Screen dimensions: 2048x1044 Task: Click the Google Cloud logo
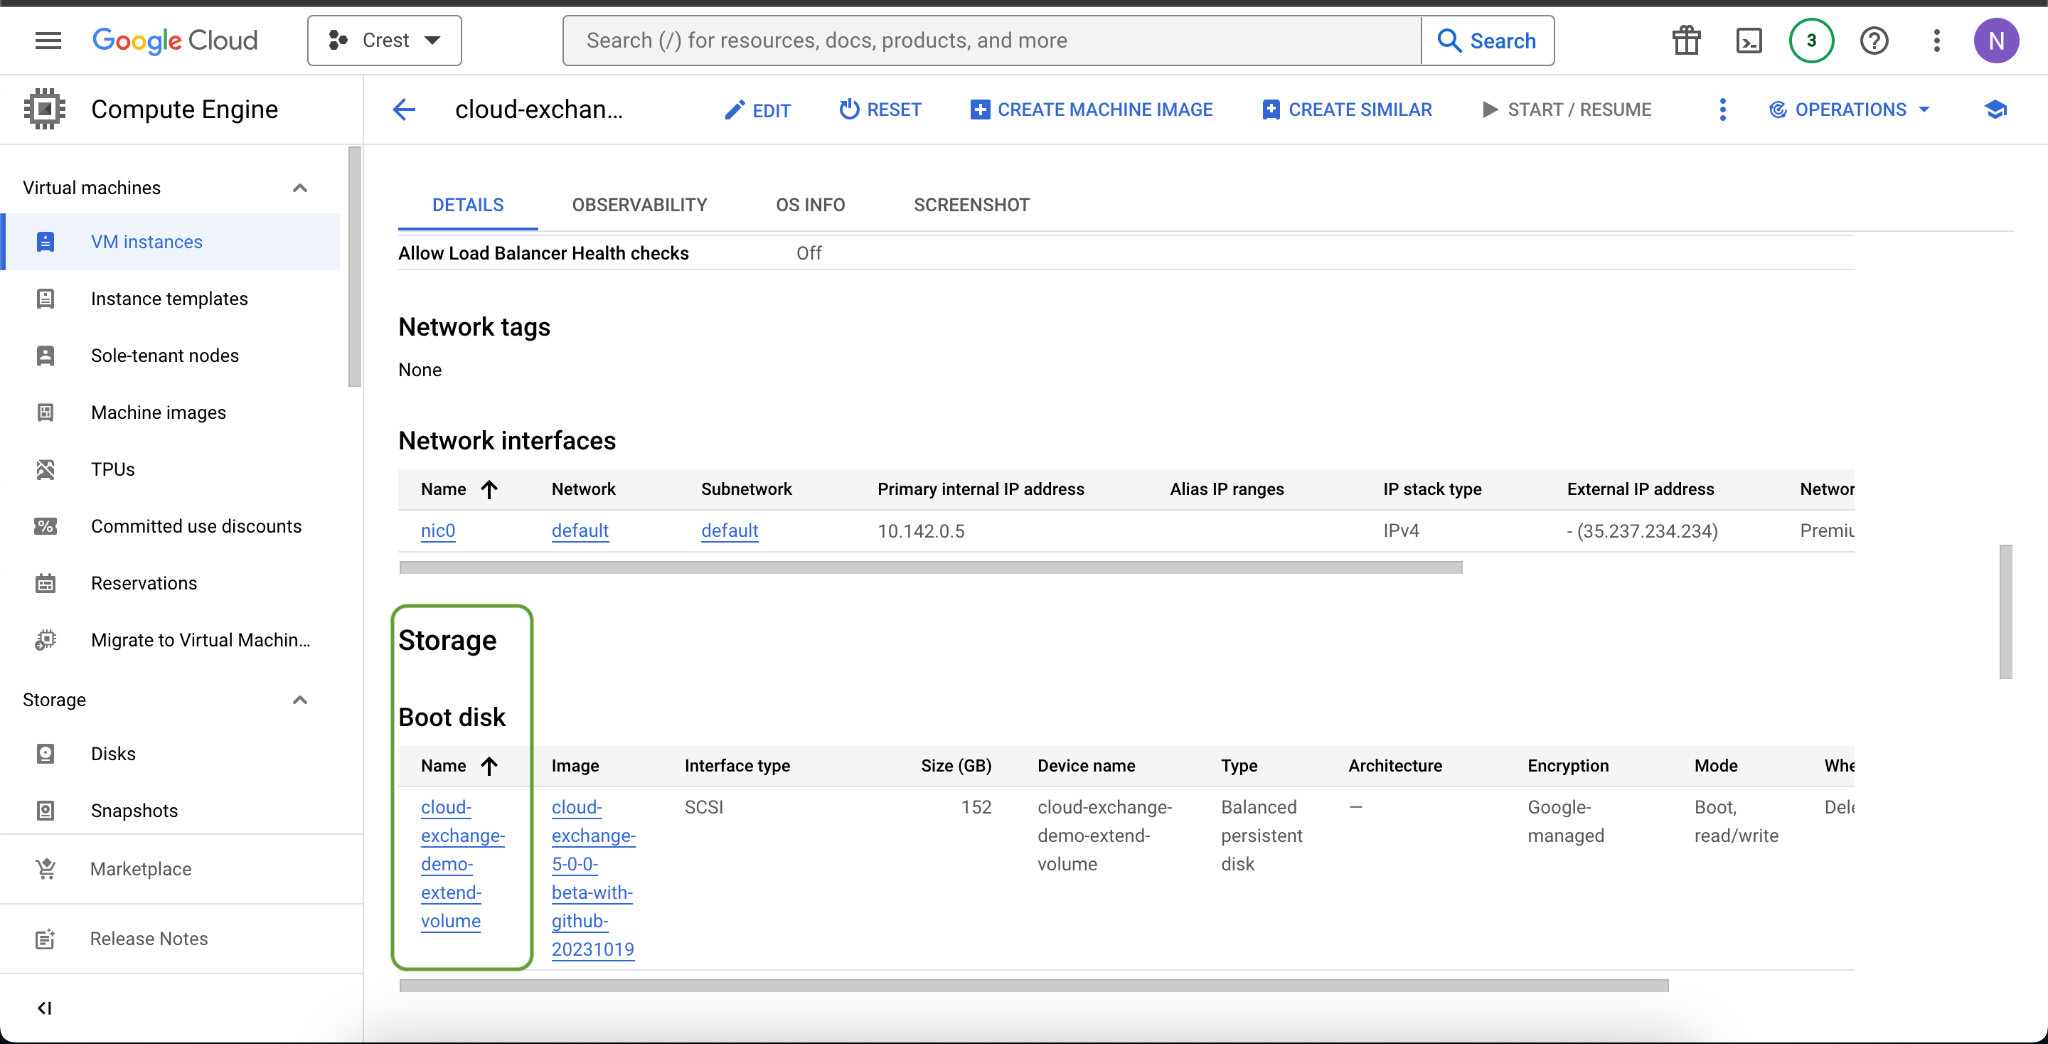point(175,41)
